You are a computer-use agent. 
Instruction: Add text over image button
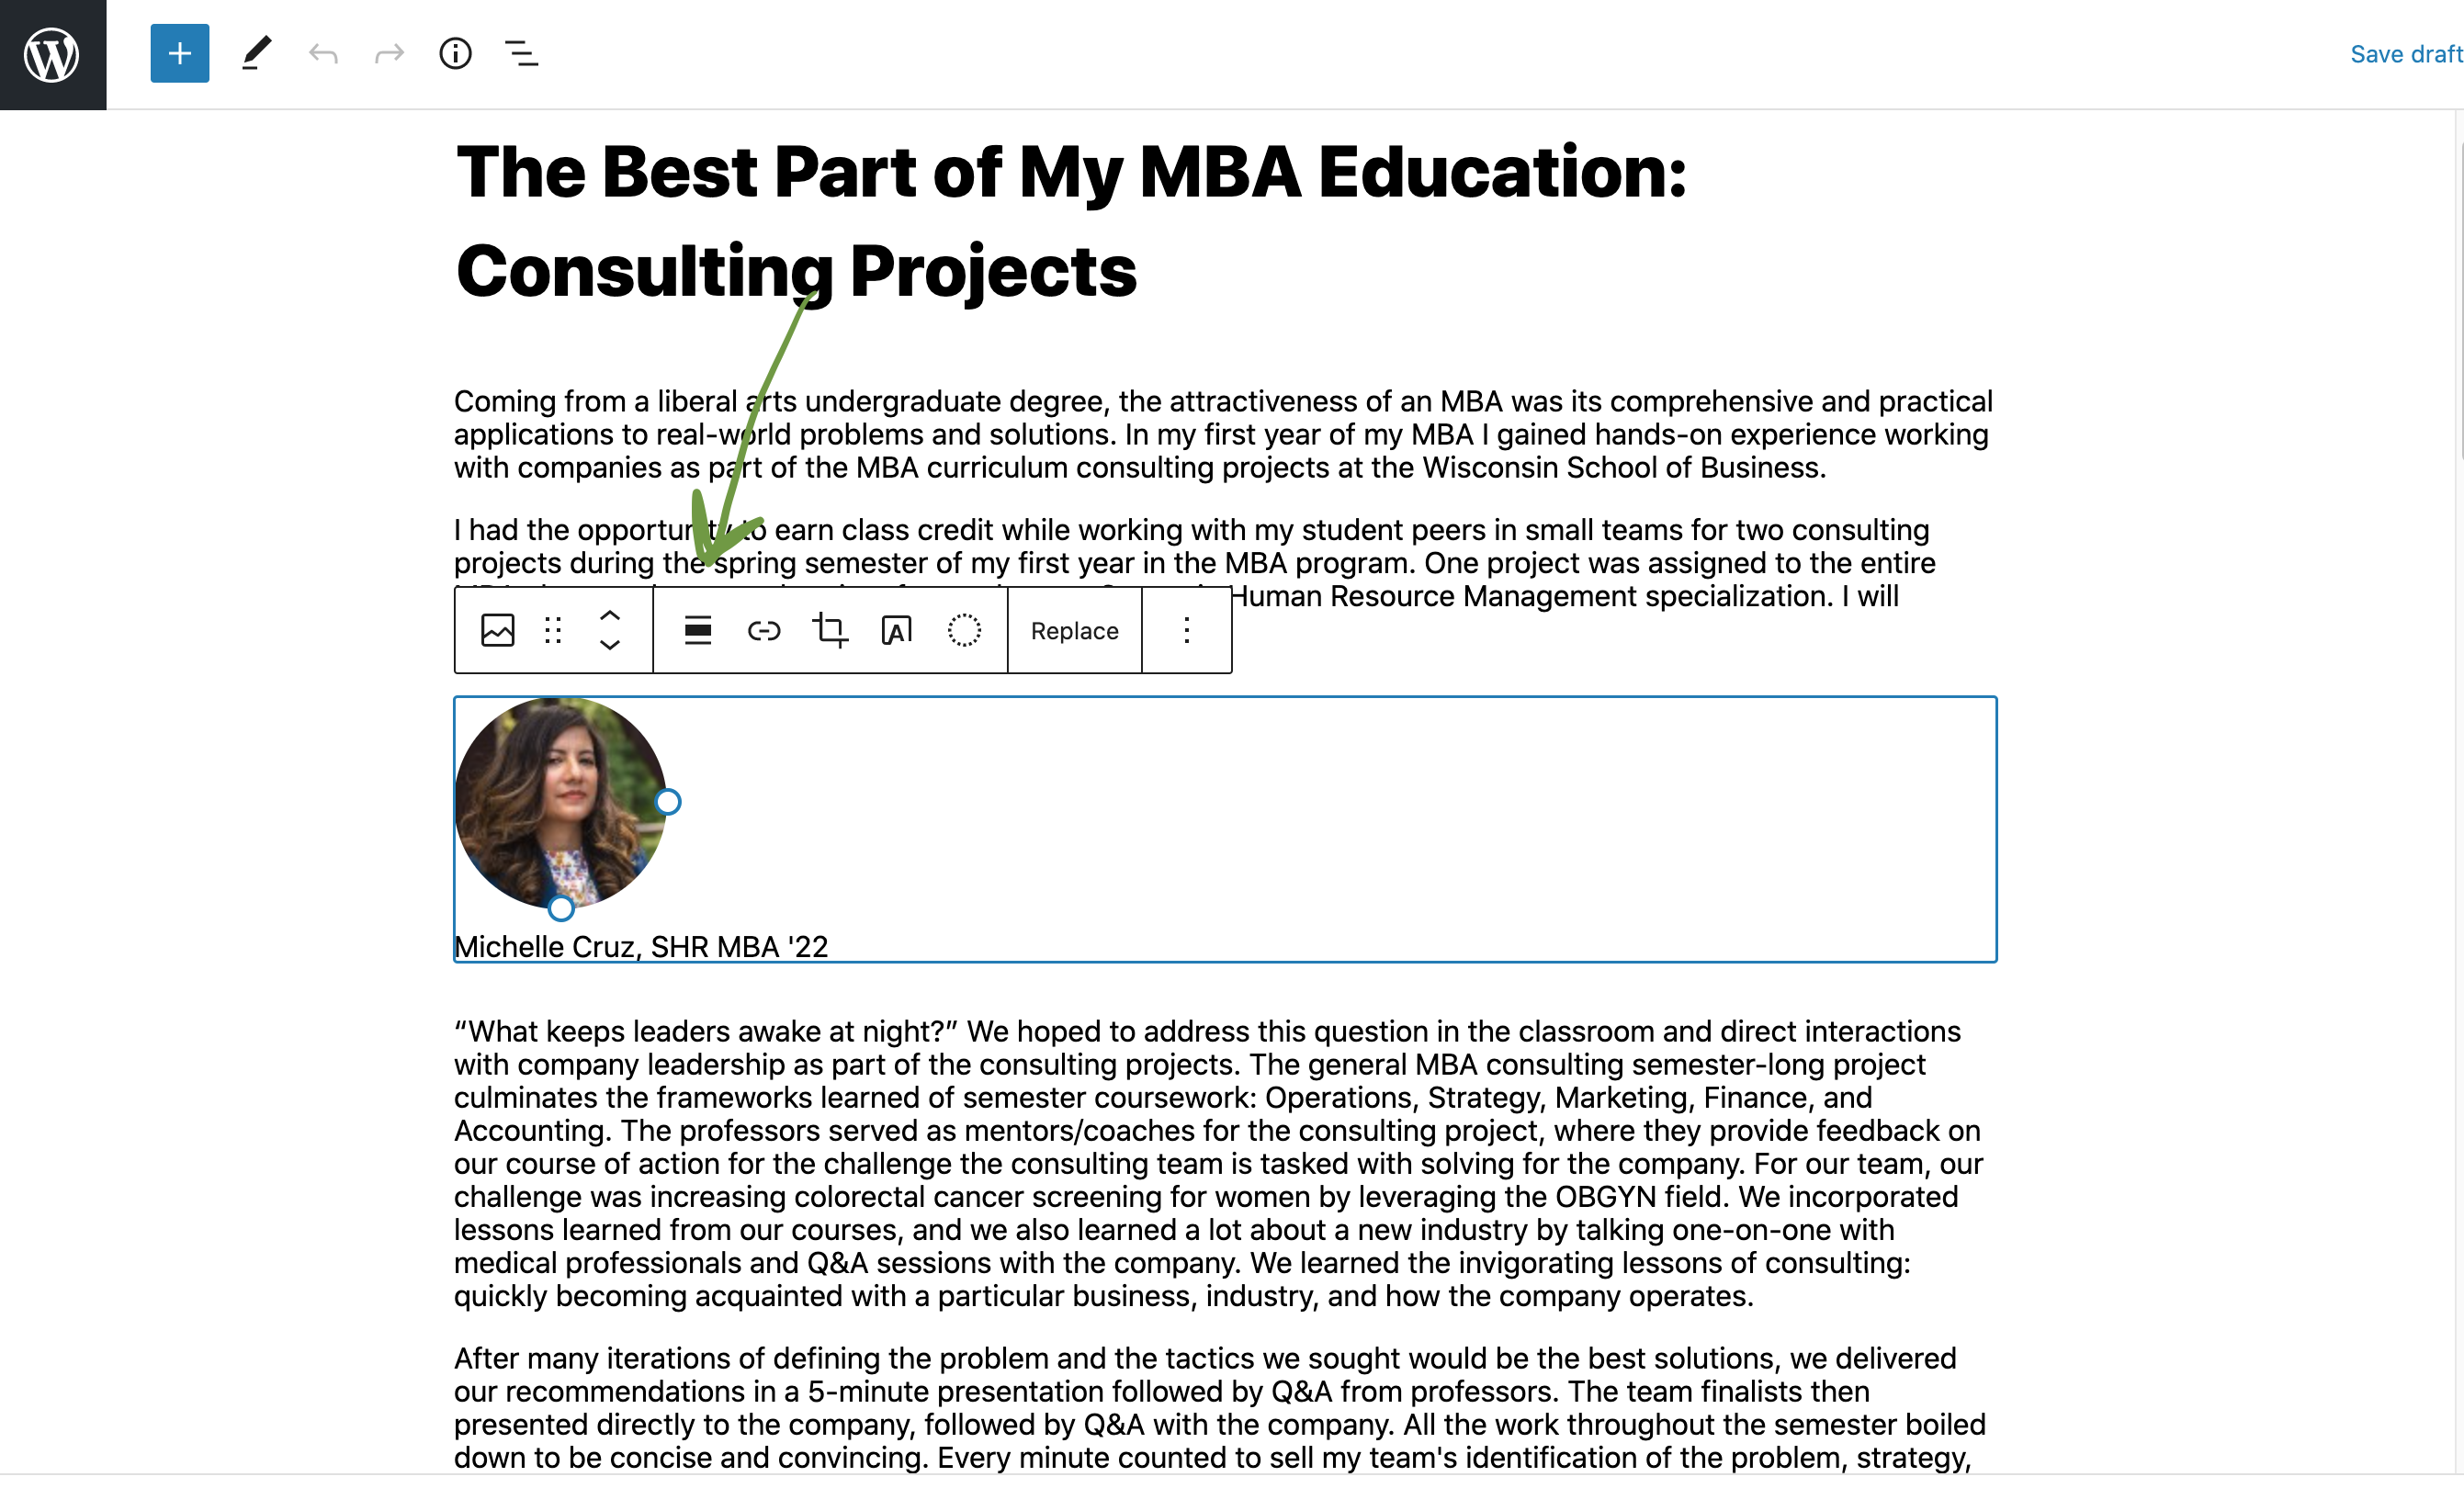click(897, 630)
